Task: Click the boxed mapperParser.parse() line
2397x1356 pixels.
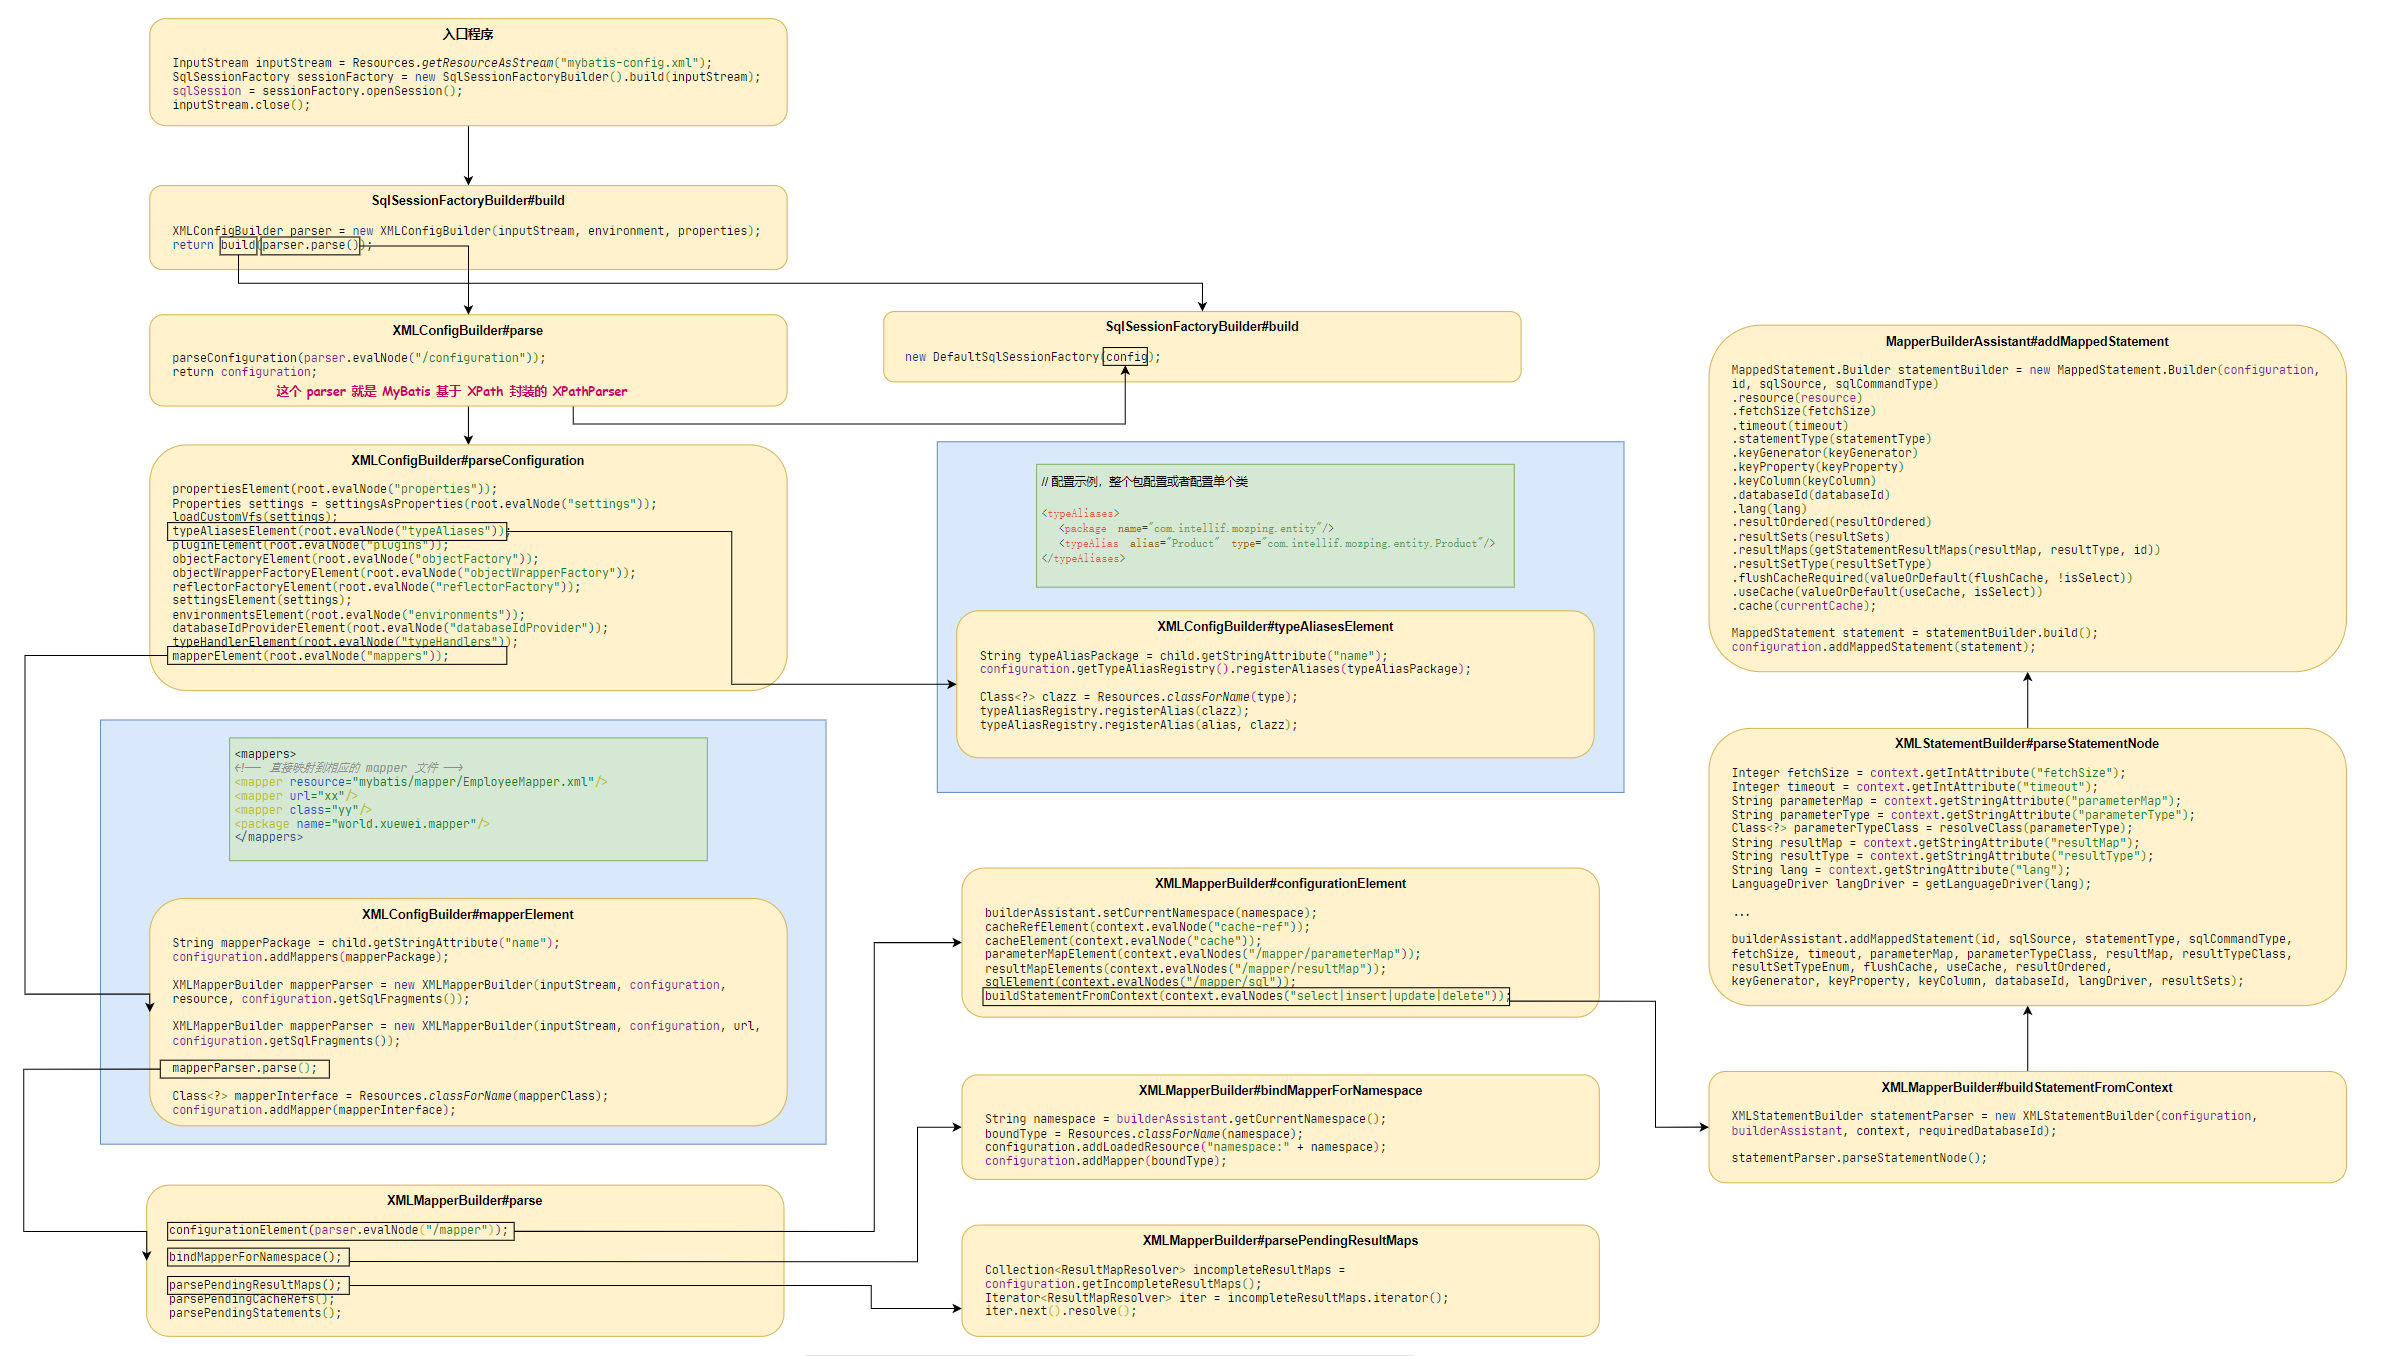Action: 245,1068
